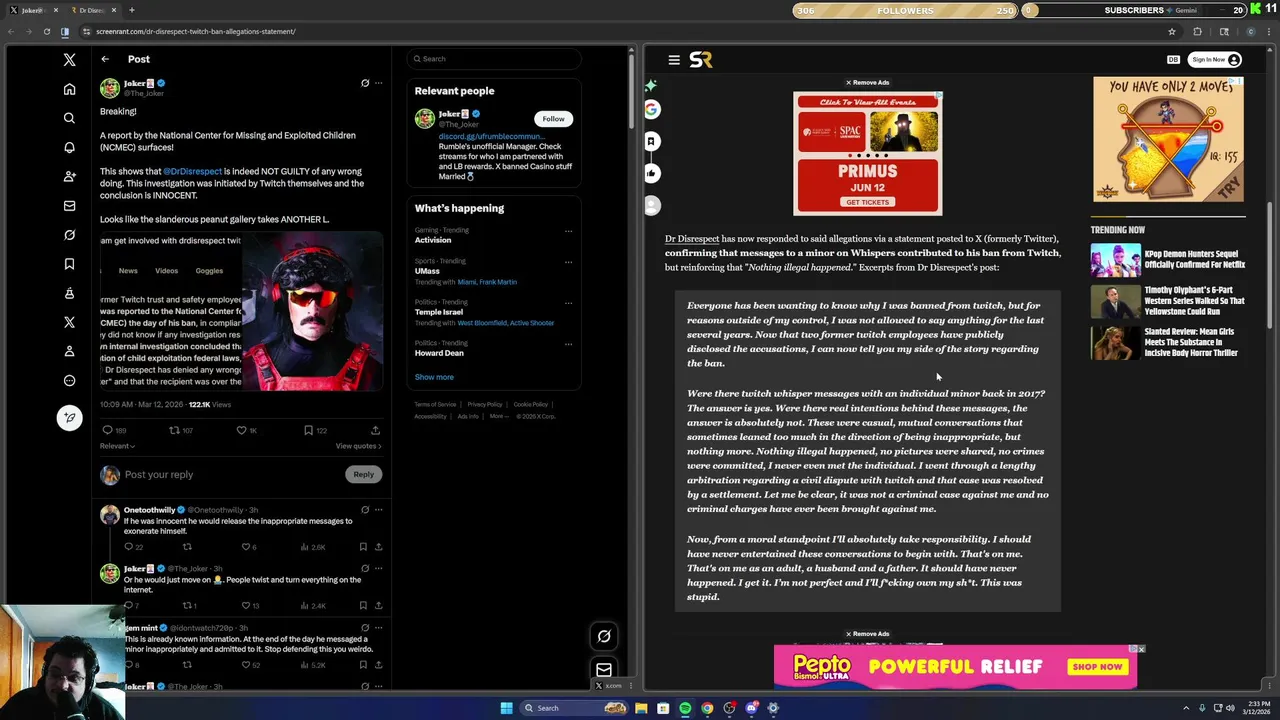Open ScreenRant hamburger menu
The height and width of the screenshot is (720, 1280).
674,60
